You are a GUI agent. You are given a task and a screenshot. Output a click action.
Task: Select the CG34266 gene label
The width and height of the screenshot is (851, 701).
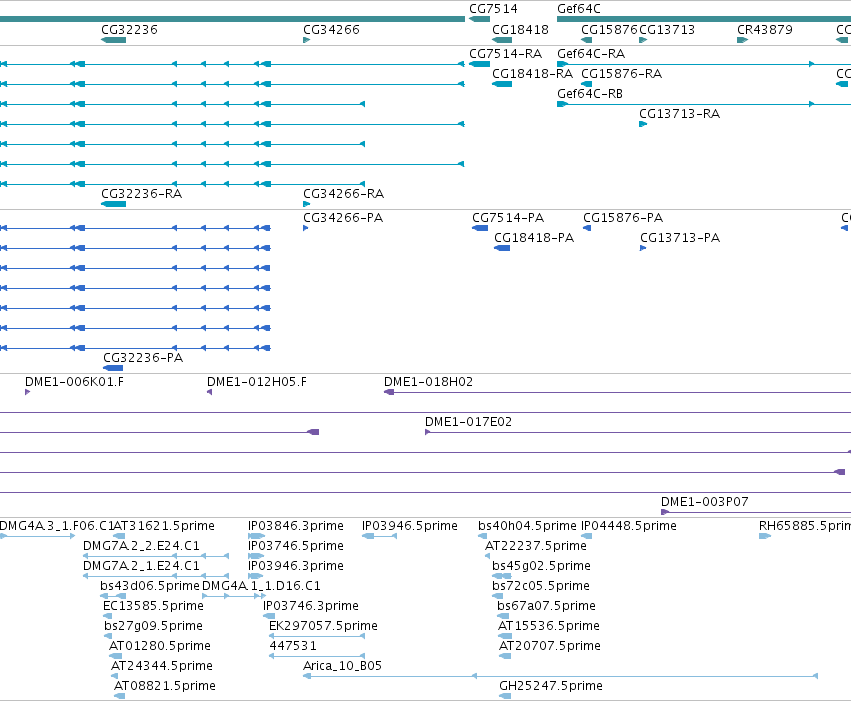[331, 29]
